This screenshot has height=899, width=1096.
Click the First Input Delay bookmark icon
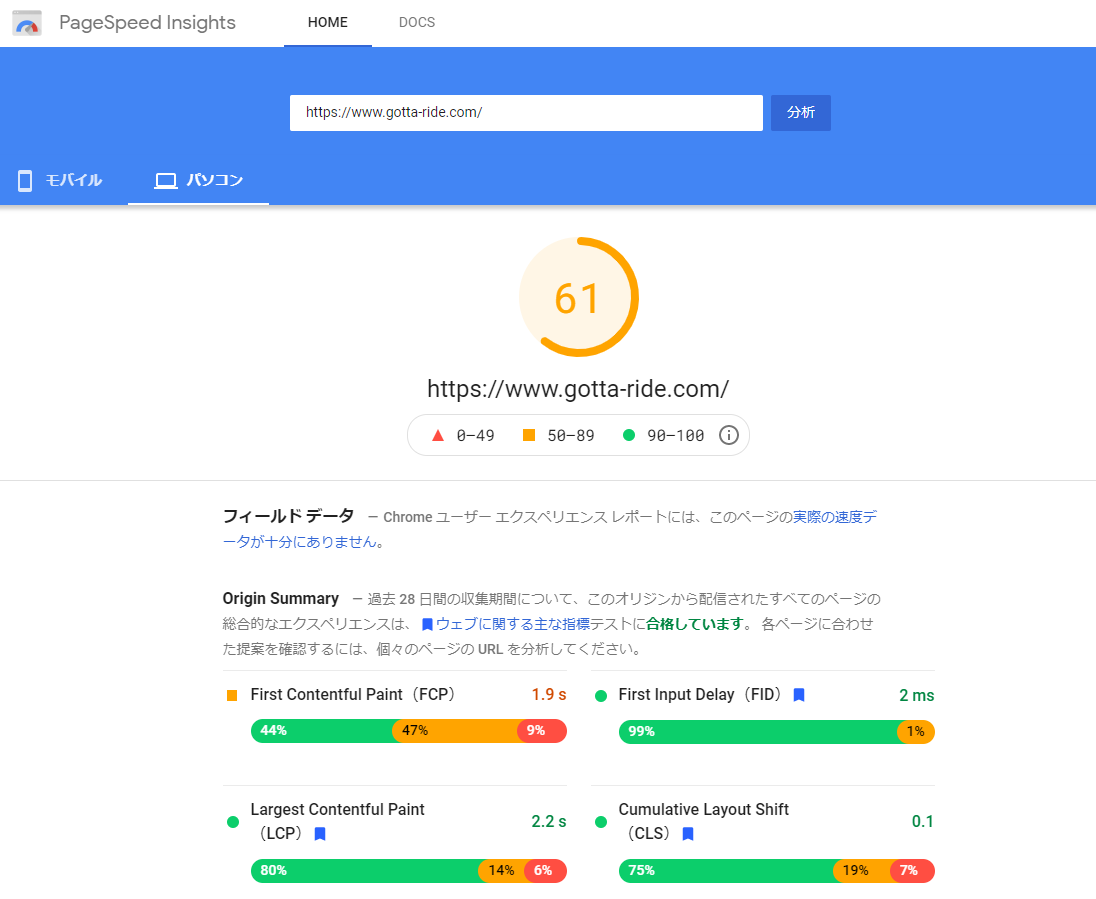(x=799, y=695)
